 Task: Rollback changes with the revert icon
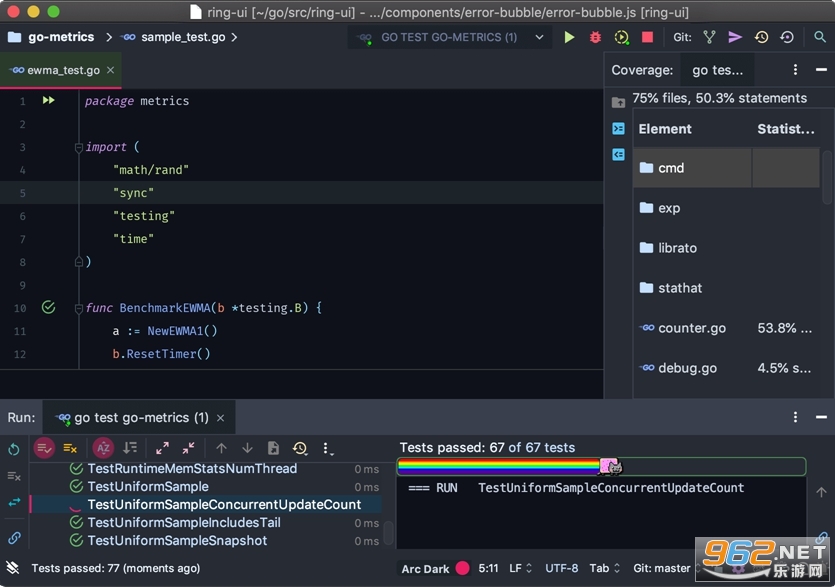coord(787,37)
